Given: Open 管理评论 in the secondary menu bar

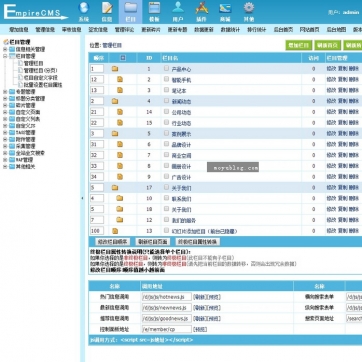Looking at the screenshot, I should tap(125, 30).
